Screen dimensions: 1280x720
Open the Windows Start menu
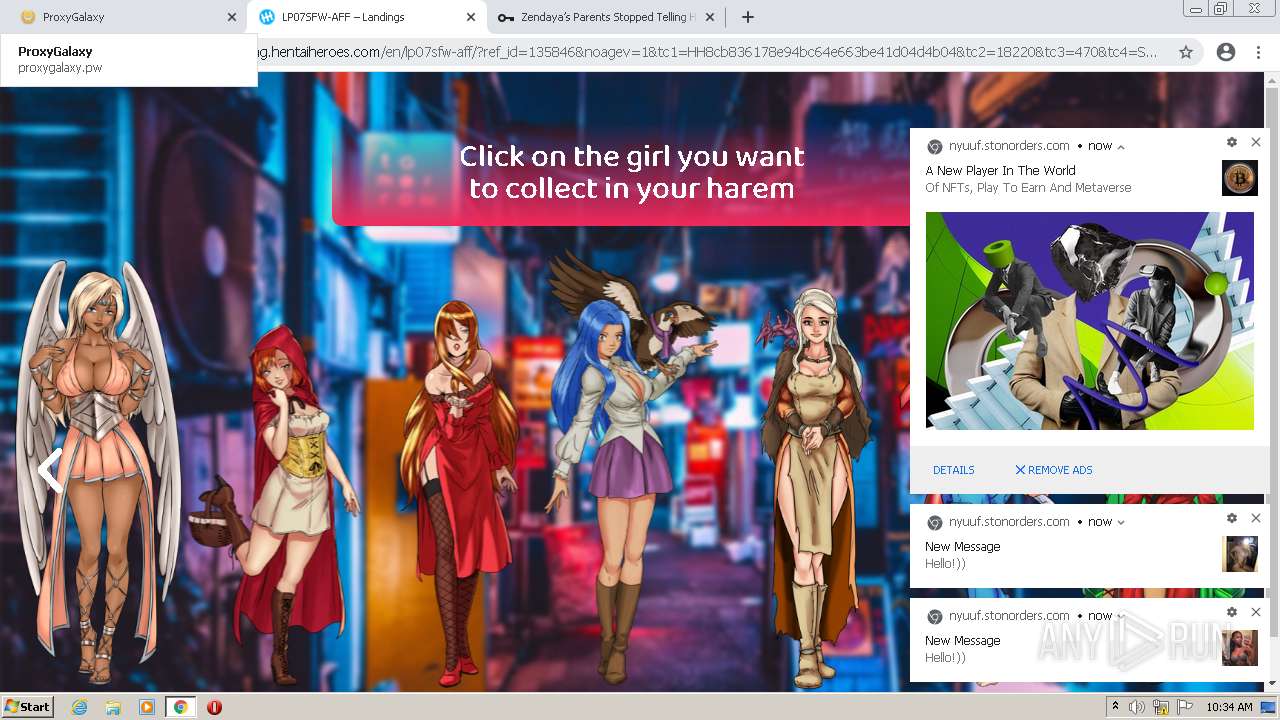click(x=28, y=707)
